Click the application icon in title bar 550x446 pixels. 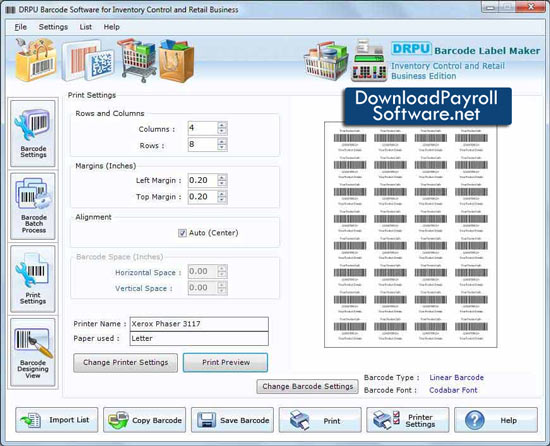(11, 10)
